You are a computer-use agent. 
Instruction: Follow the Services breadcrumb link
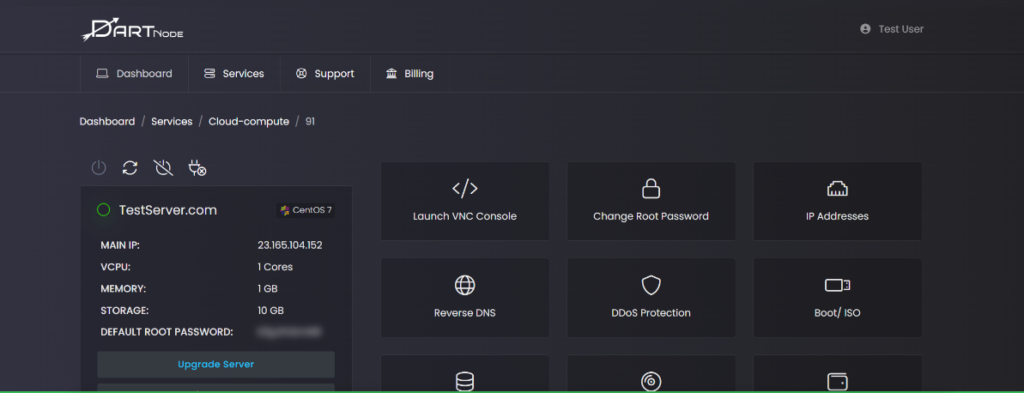click(172, 121)
